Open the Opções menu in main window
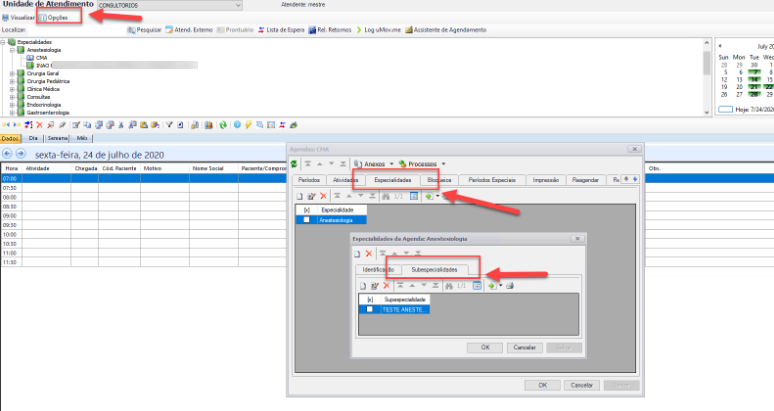The width and height of the screenshot is (774, 411). click(x=54, y=18)
